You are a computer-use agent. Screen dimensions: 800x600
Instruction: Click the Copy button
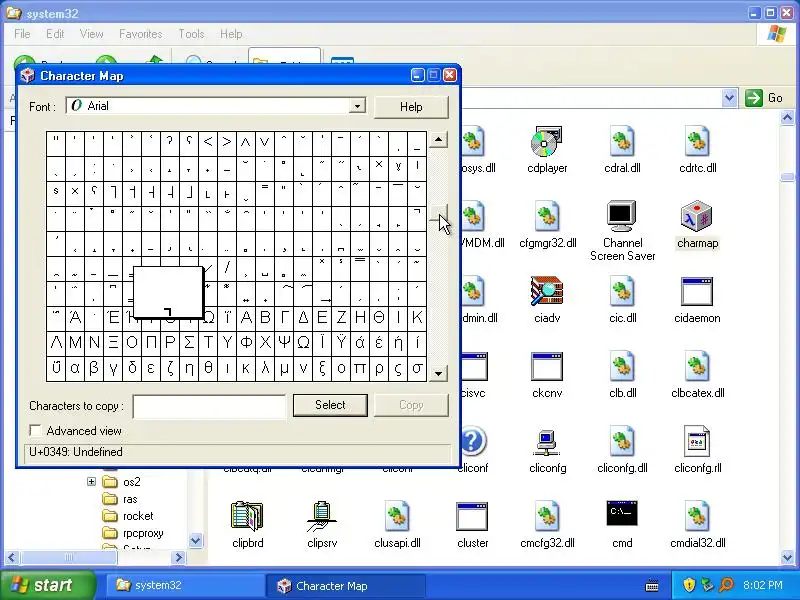coord(411,405)
